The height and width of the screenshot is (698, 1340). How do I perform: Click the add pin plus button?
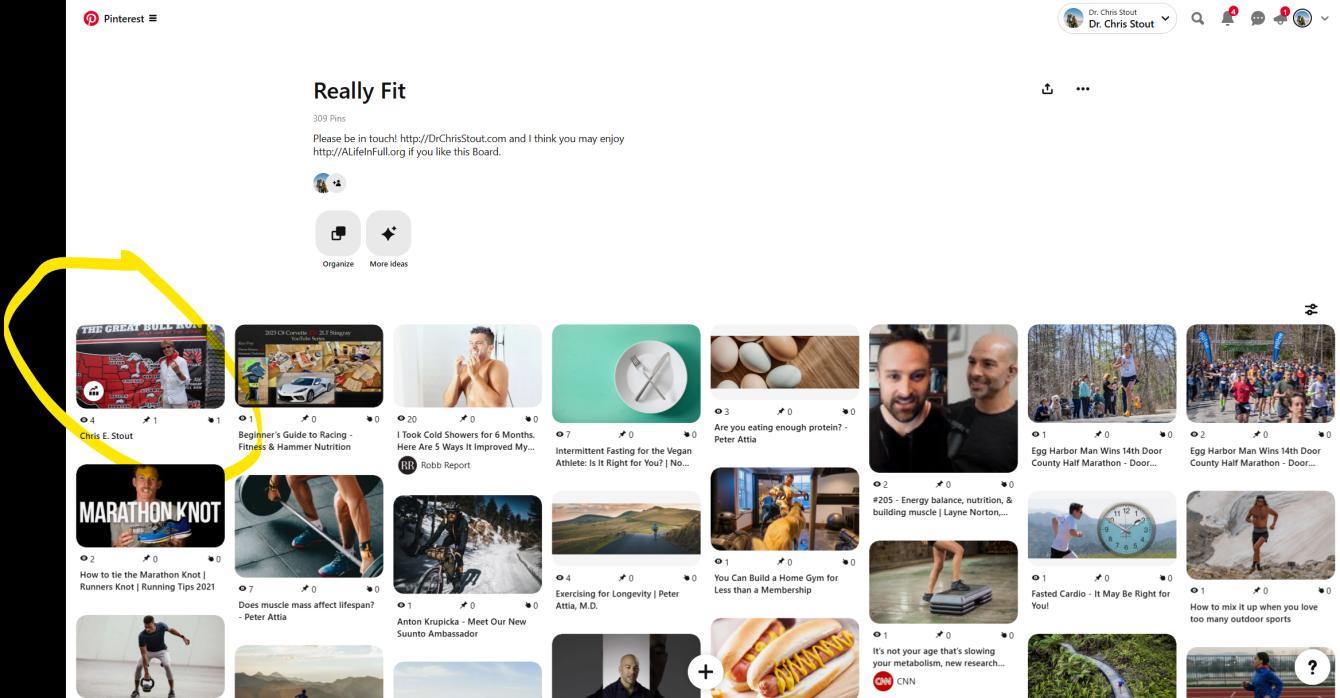(705, 672)
